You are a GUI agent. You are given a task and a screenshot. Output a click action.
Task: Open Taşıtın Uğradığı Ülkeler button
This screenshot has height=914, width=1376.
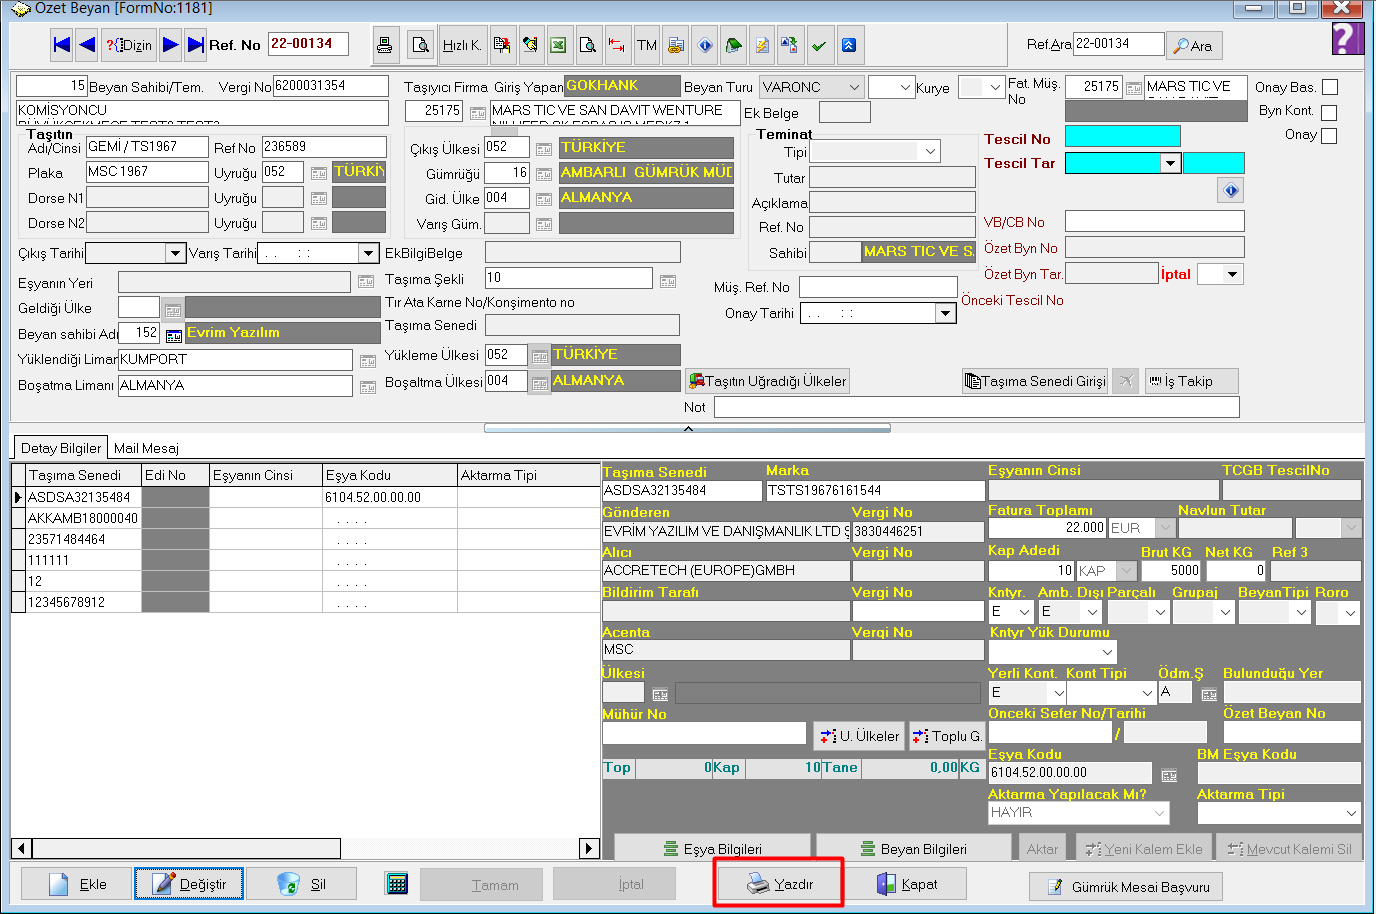click(767, 381)
